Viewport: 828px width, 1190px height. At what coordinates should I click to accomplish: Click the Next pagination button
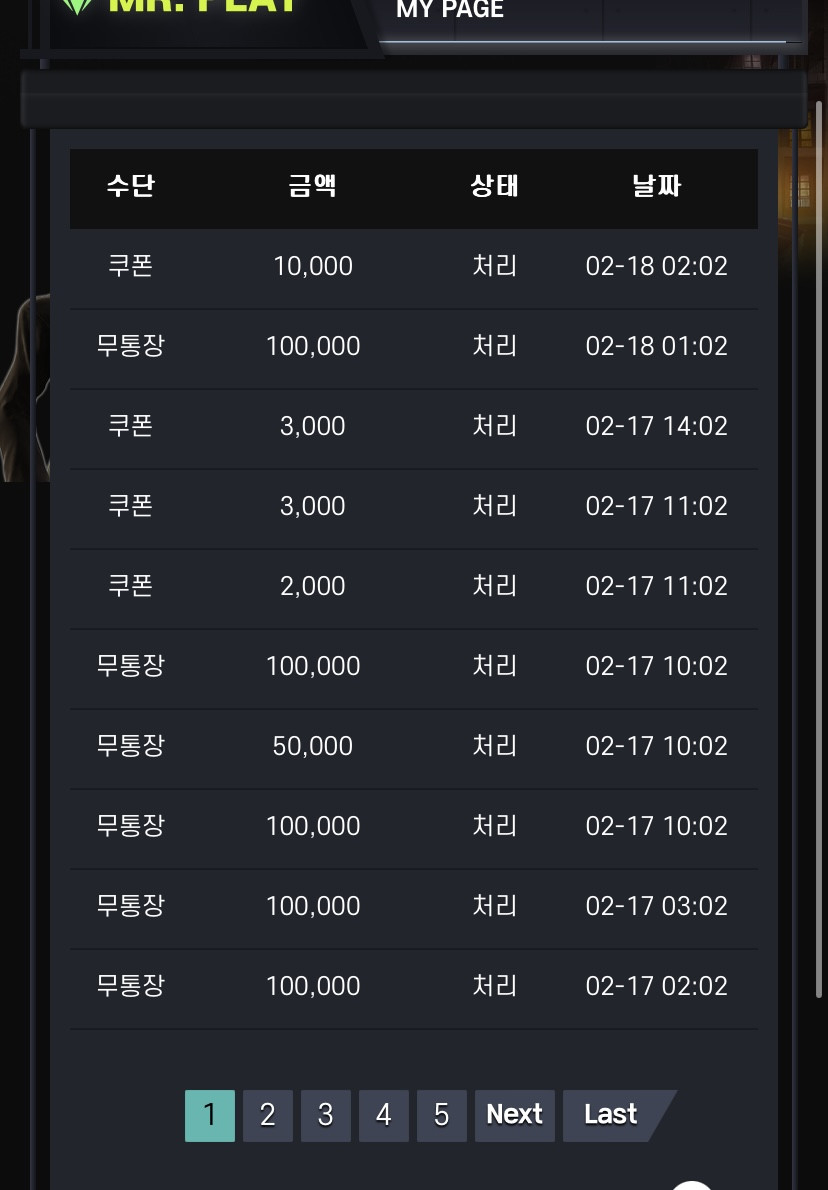515,1116
